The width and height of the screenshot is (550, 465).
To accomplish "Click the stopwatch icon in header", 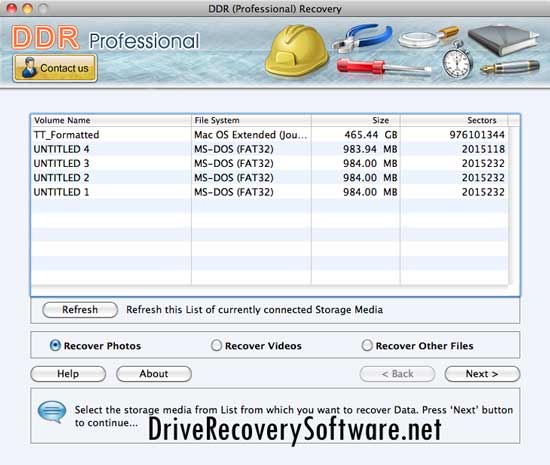I will (456, 60).
